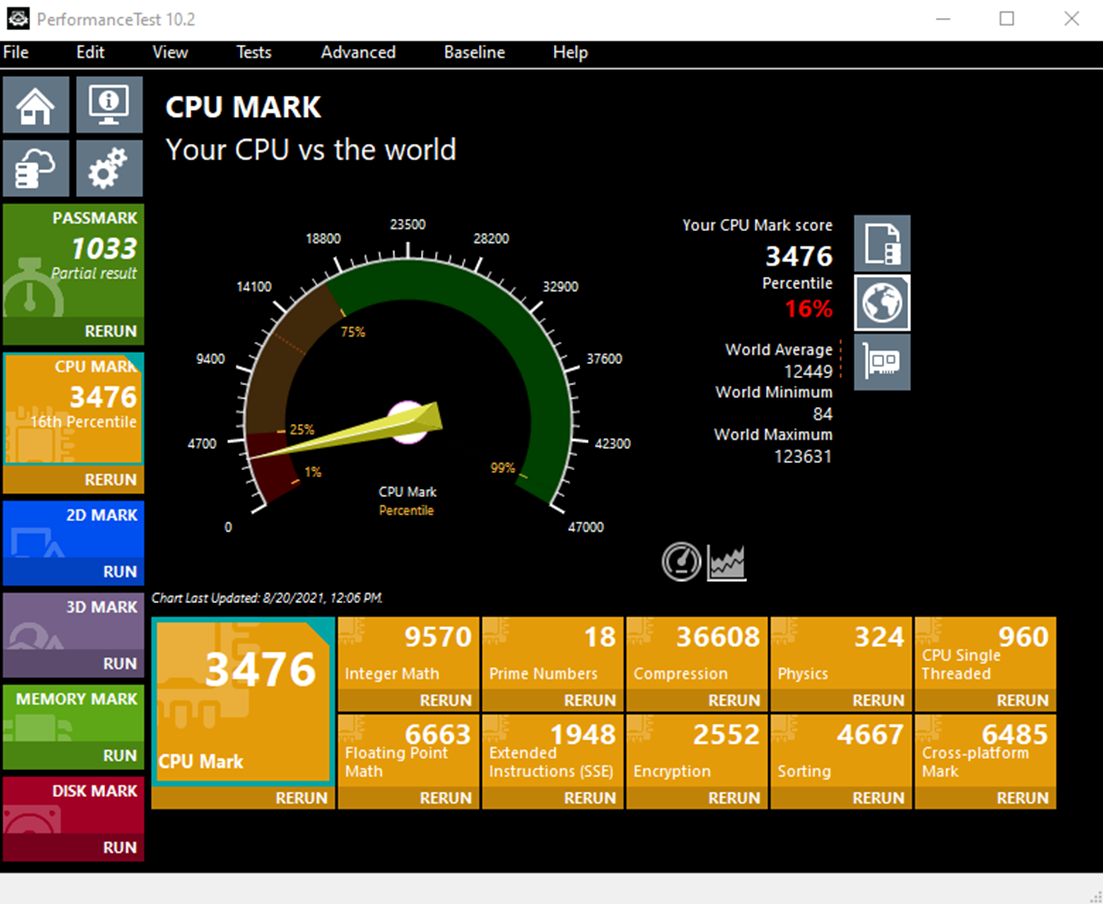Maximize the PerformanceTest window
This screenshot has width=1103, height=904.
[x=1007, y=19]
